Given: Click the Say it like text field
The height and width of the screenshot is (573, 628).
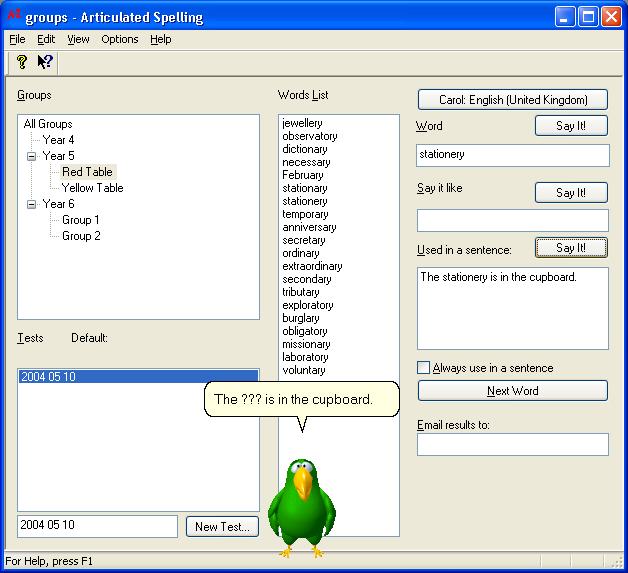Looking at the screenshot, I should click(512, 221).
